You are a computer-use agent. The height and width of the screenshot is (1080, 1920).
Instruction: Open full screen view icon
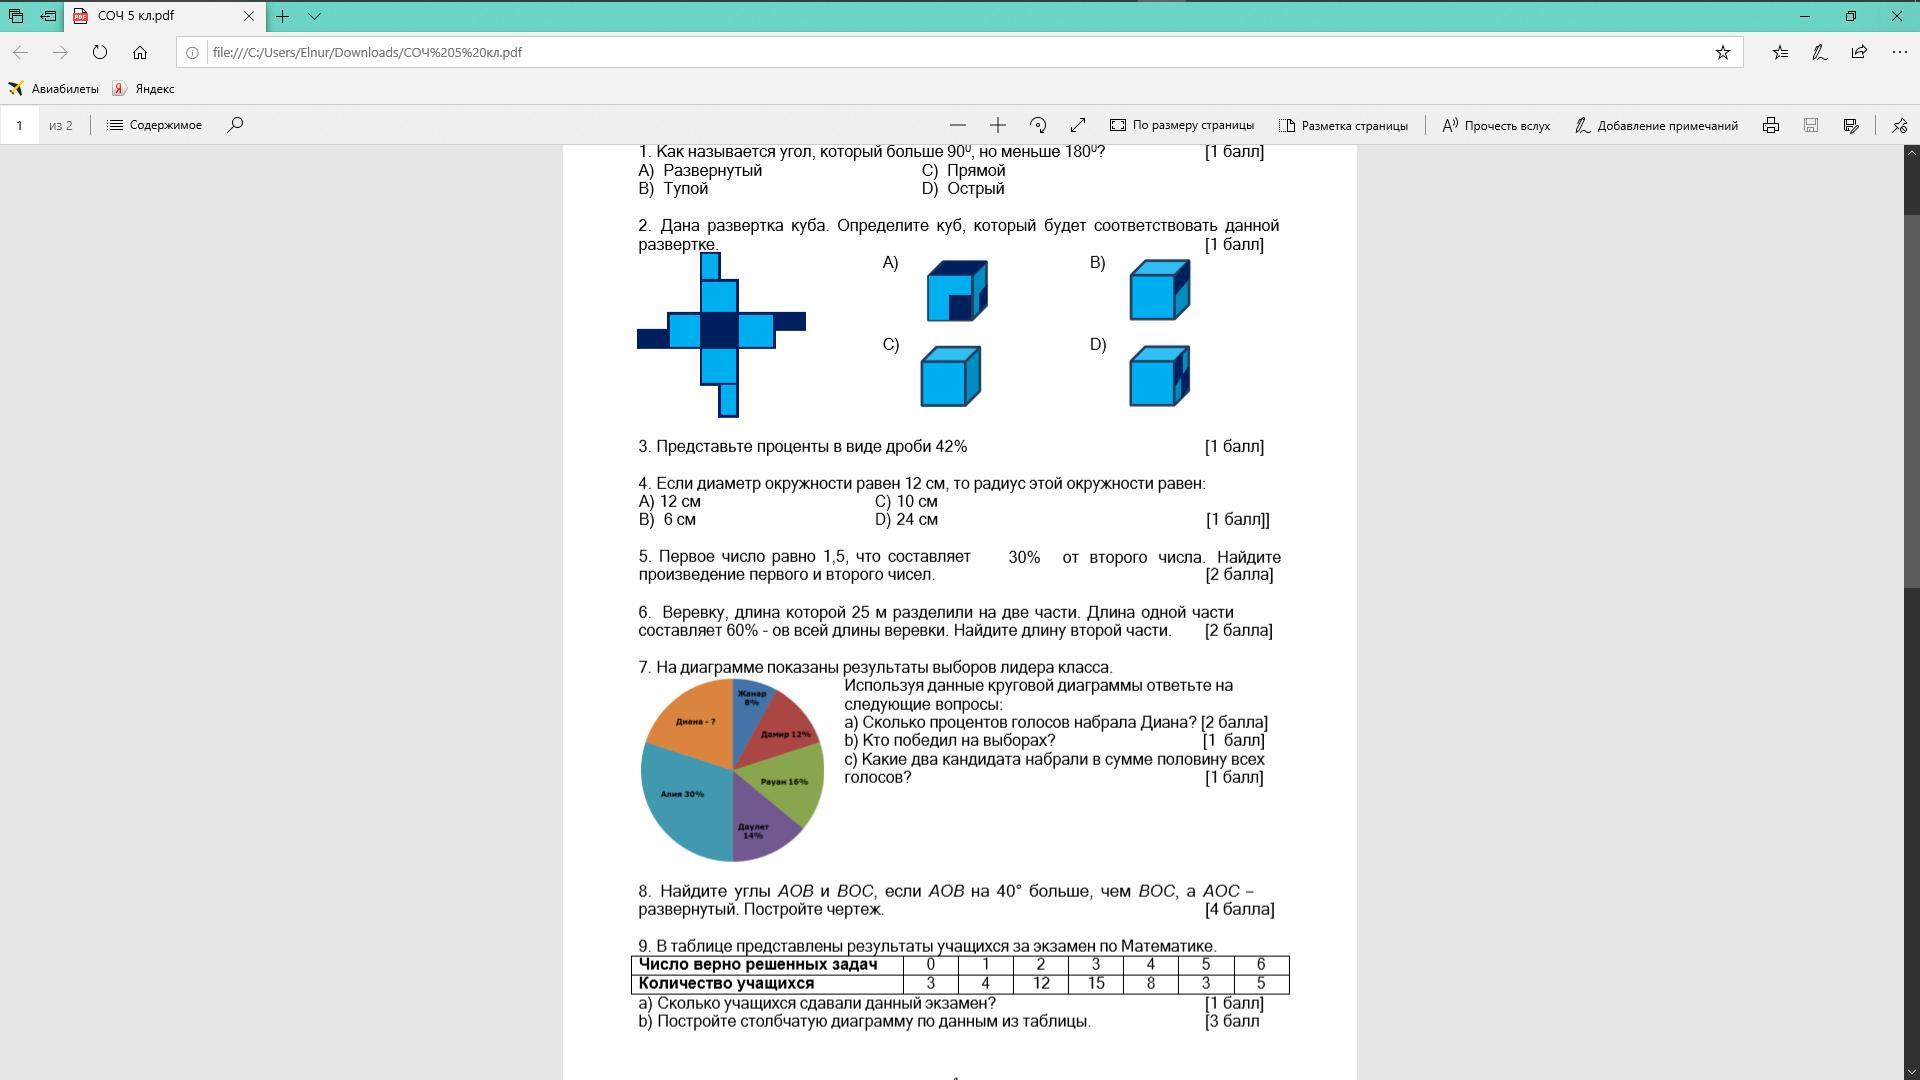pyautogui.click(x=1077, y=125)
